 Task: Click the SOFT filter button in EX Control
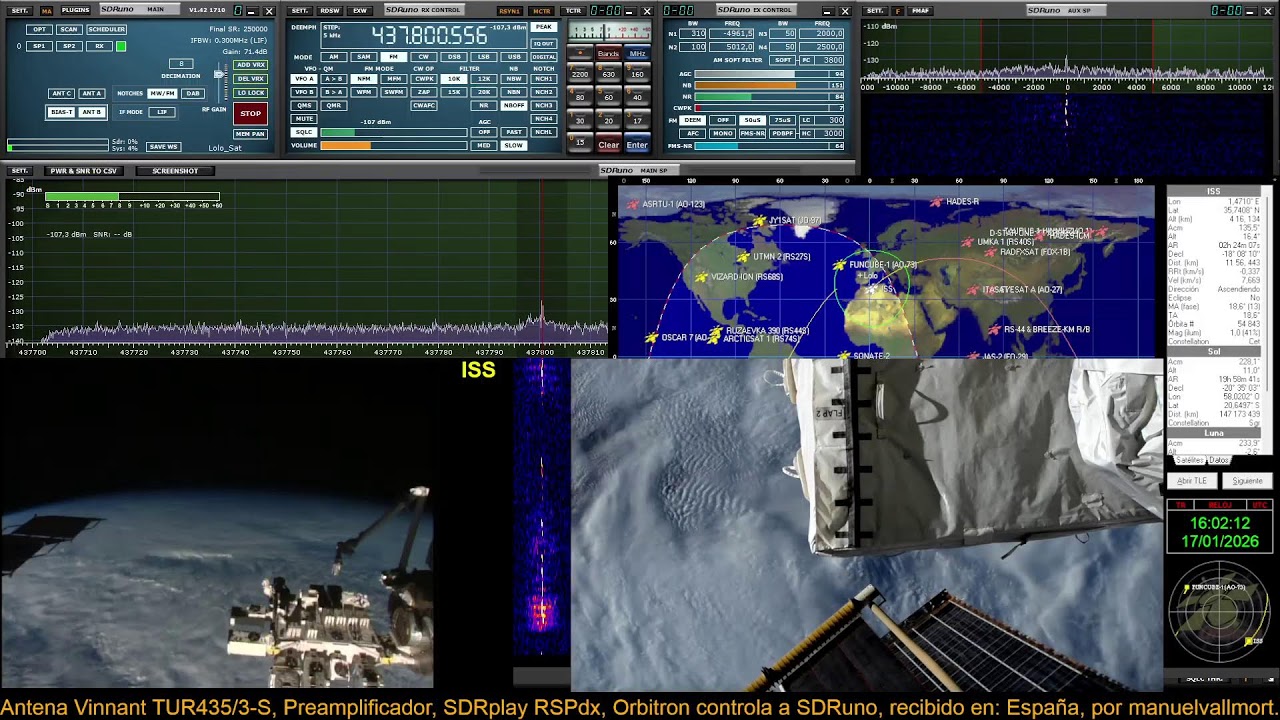(783, 60)
